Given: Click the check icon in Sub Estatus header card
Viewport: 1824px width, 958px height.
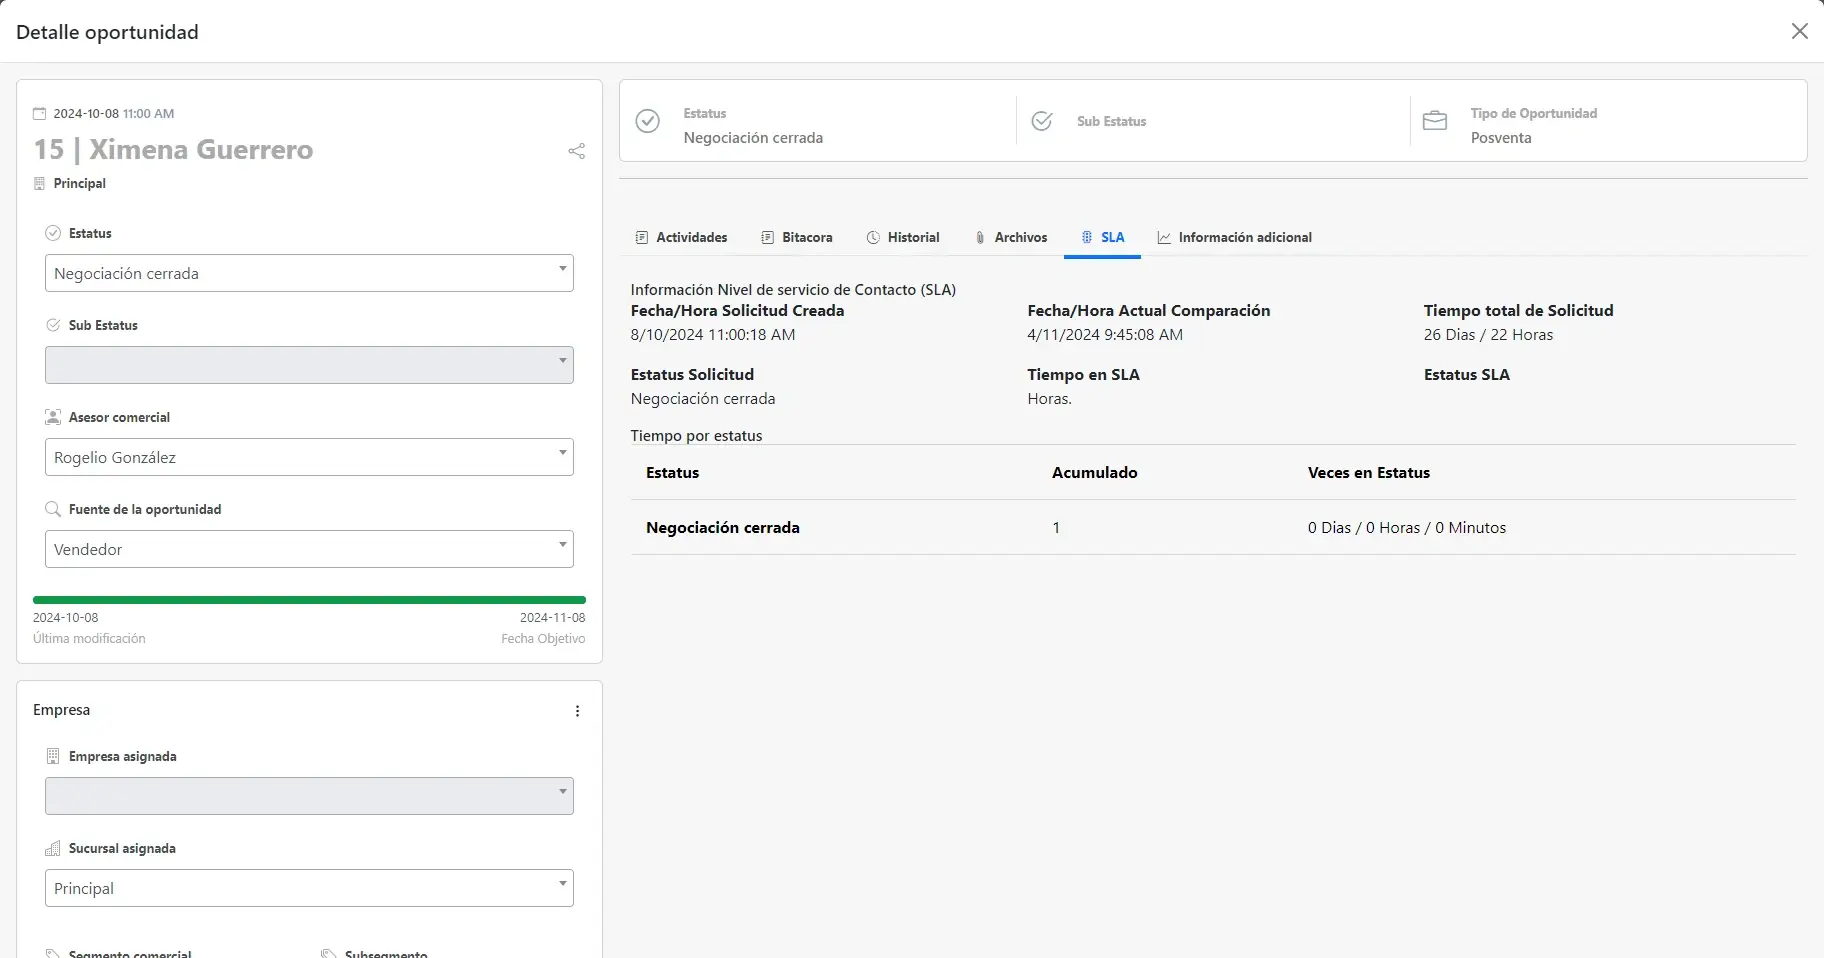Looking at the screenshot, I should pos(1042,121).
